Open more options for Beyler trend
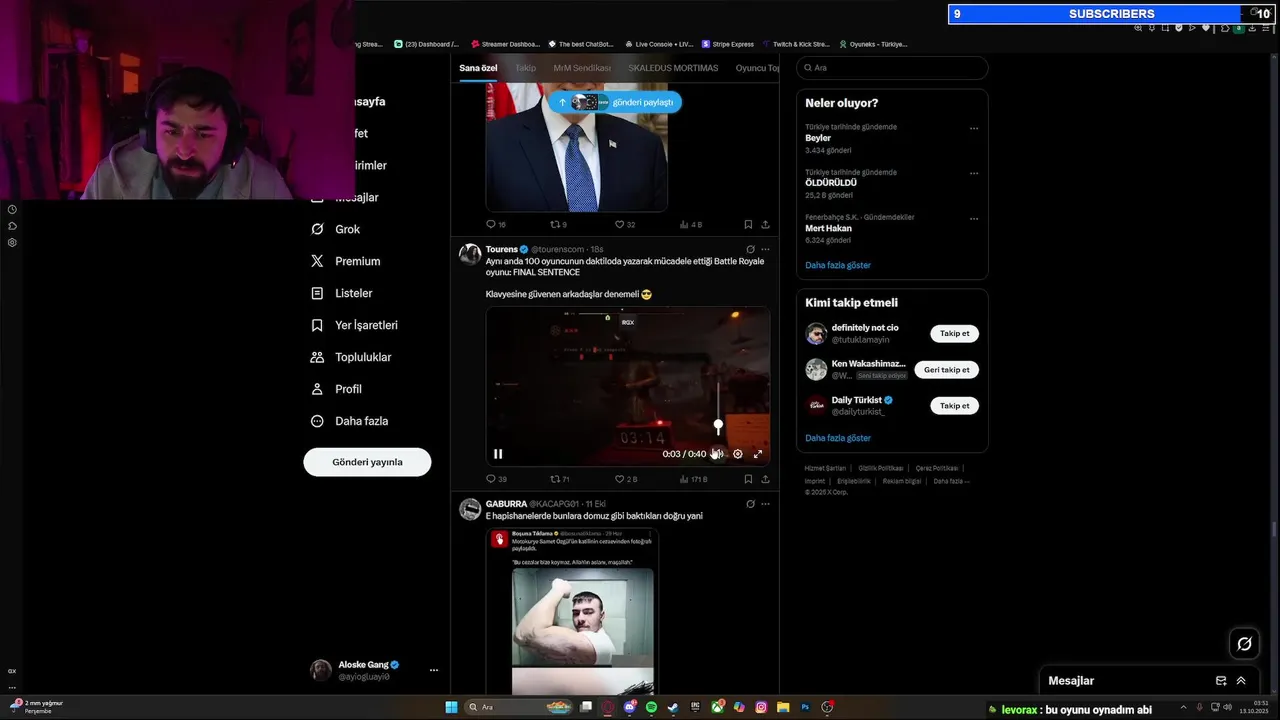The width and height of the screenshot is (1280, 720). click(x=974, y=128)
